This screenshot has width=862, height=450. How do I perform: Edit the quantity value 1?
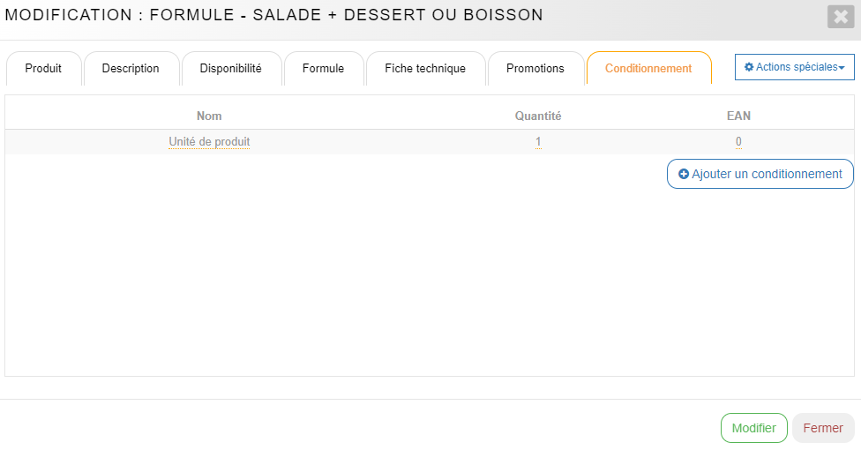538,142
